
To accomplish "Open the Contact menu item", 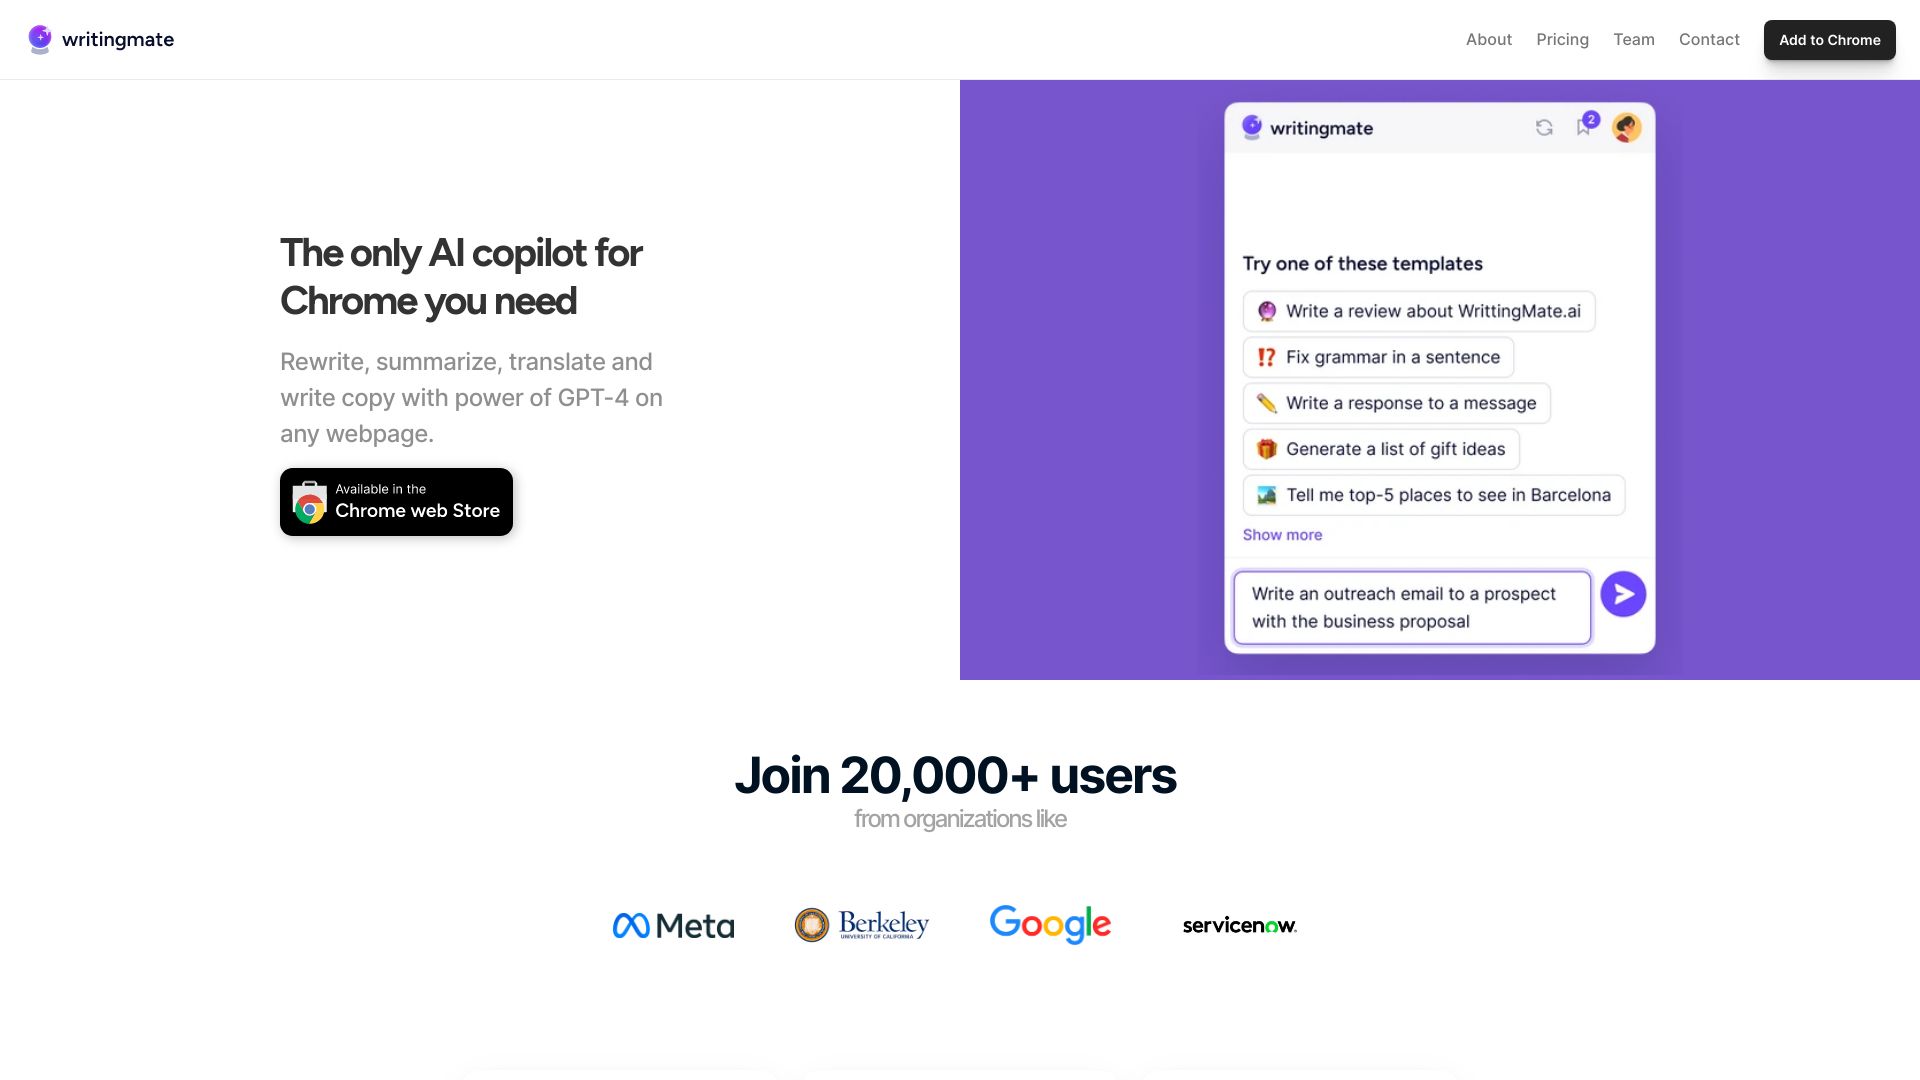I will tap(1709, 39).
